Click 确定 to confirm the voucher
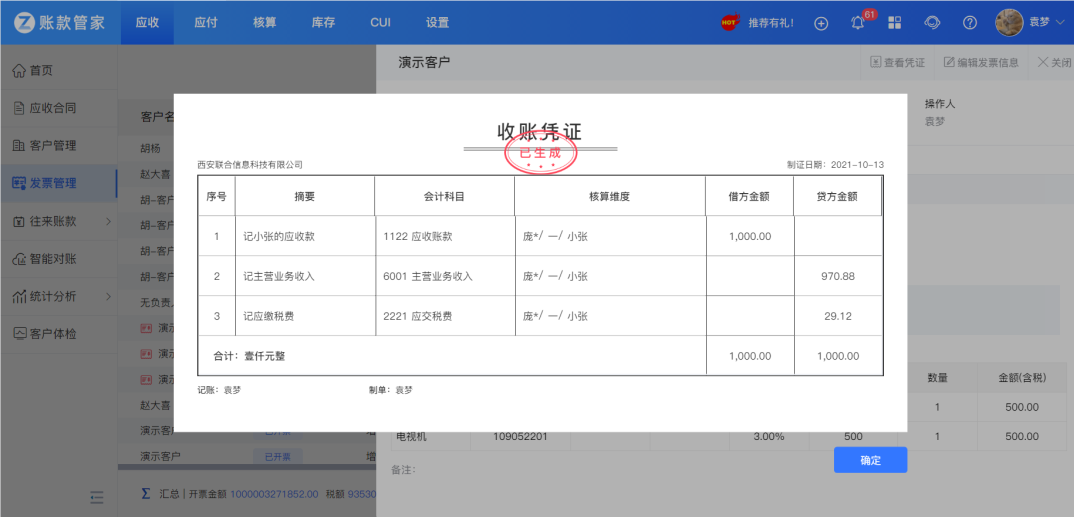This screenshot has height=517, width=1074. [x=870, y=460]
